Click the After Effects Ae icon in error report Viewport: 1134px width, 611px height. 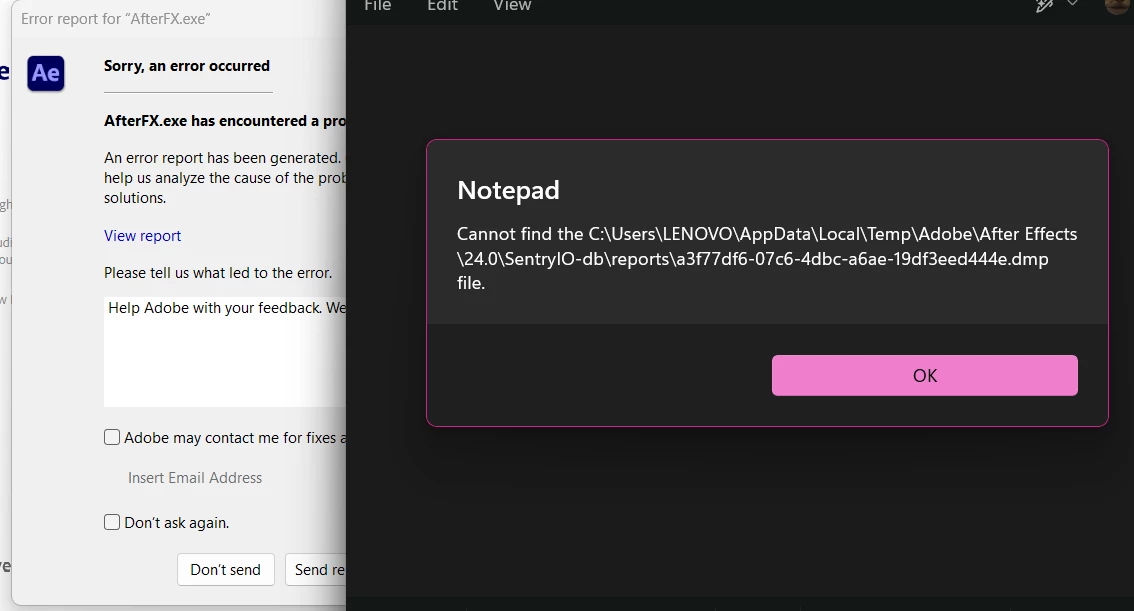point(46,73)
